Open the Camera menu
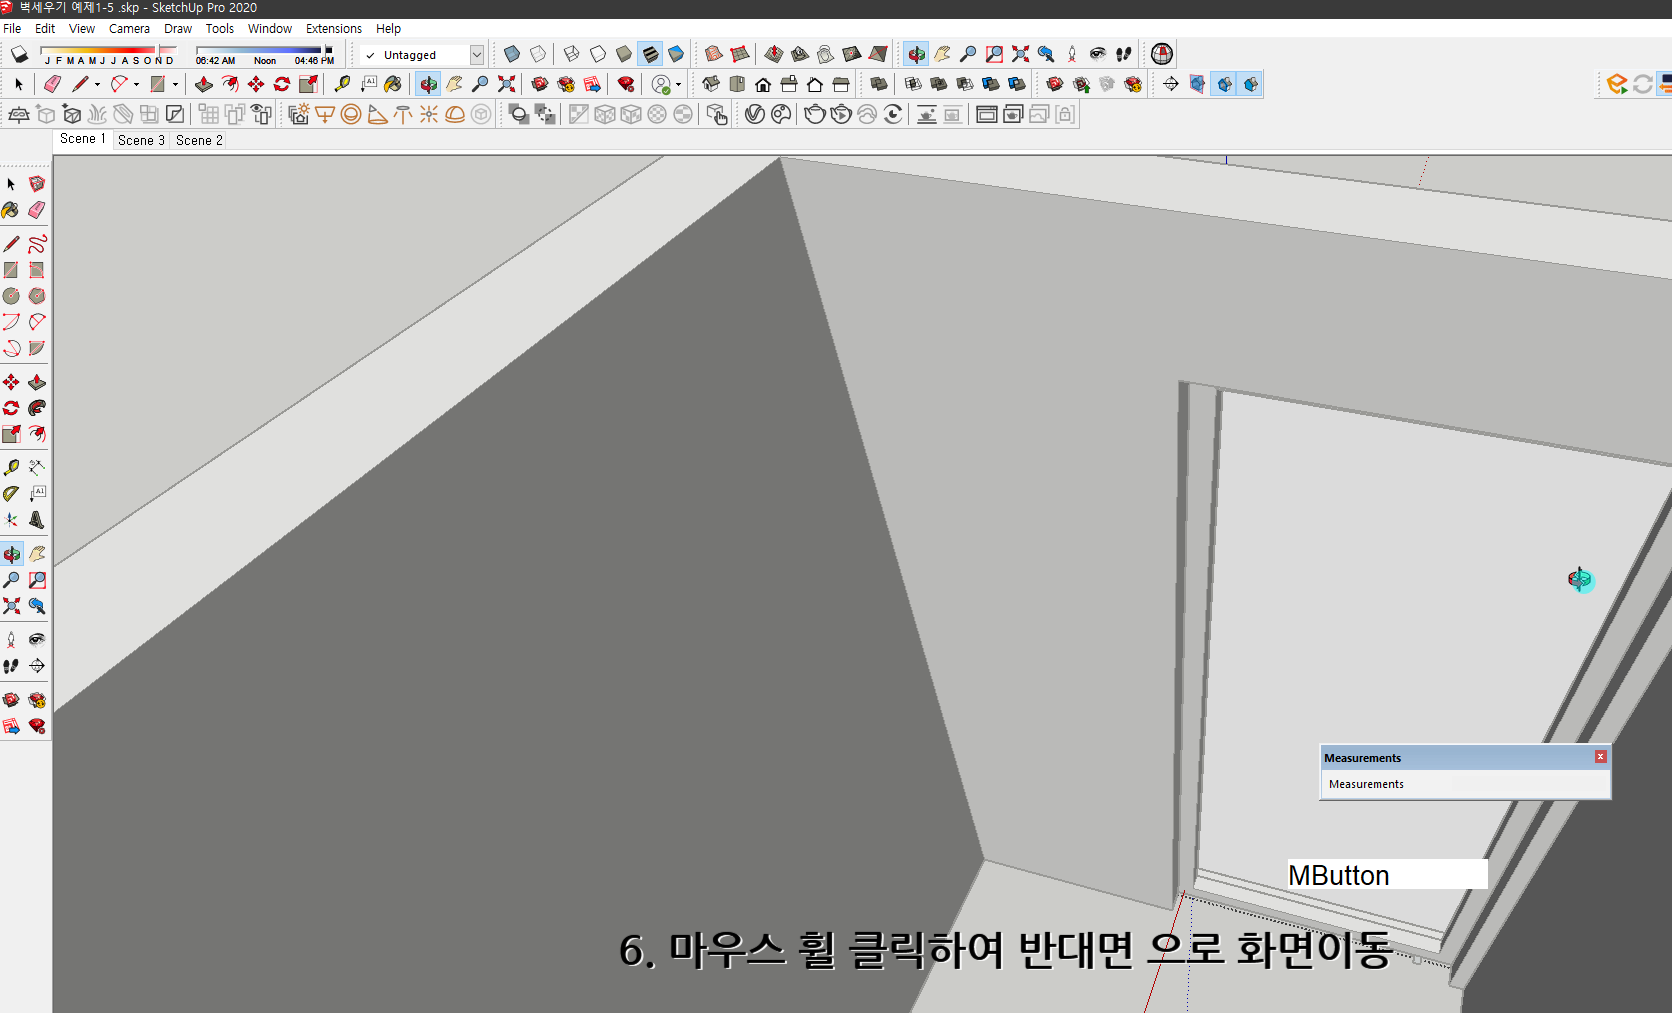This screenshot has width=1672, height=1013. pos(129,28)
